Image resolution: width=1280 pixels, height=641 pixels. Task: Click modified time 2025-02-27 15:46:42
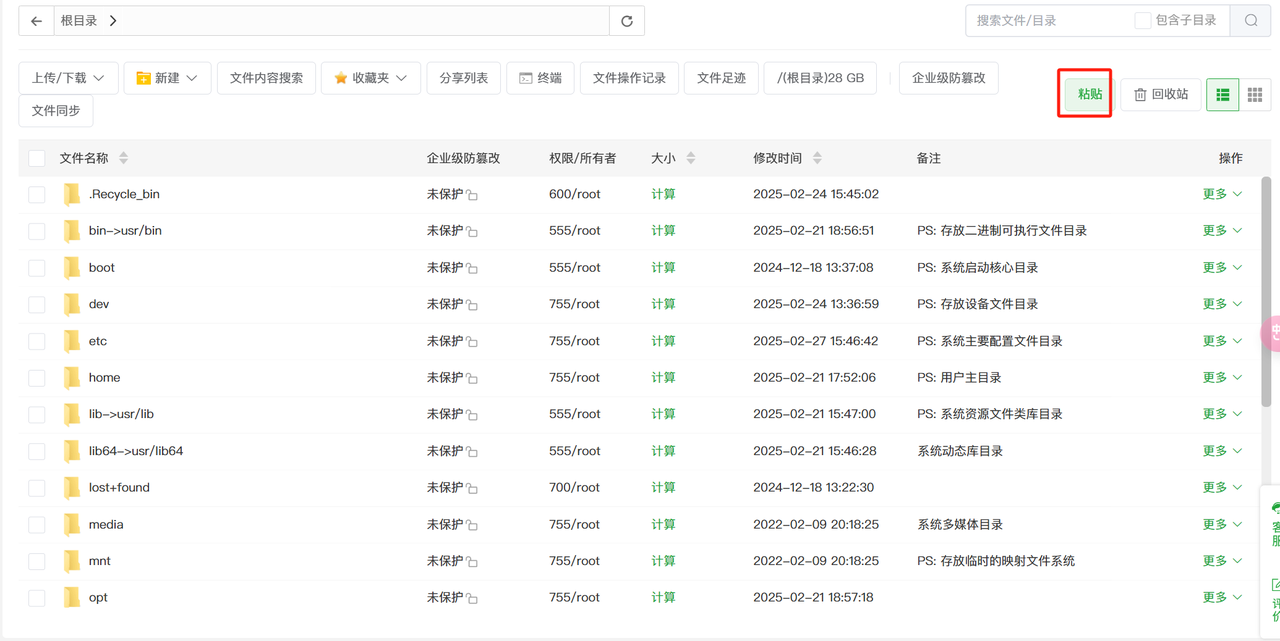tap(816, 341)
